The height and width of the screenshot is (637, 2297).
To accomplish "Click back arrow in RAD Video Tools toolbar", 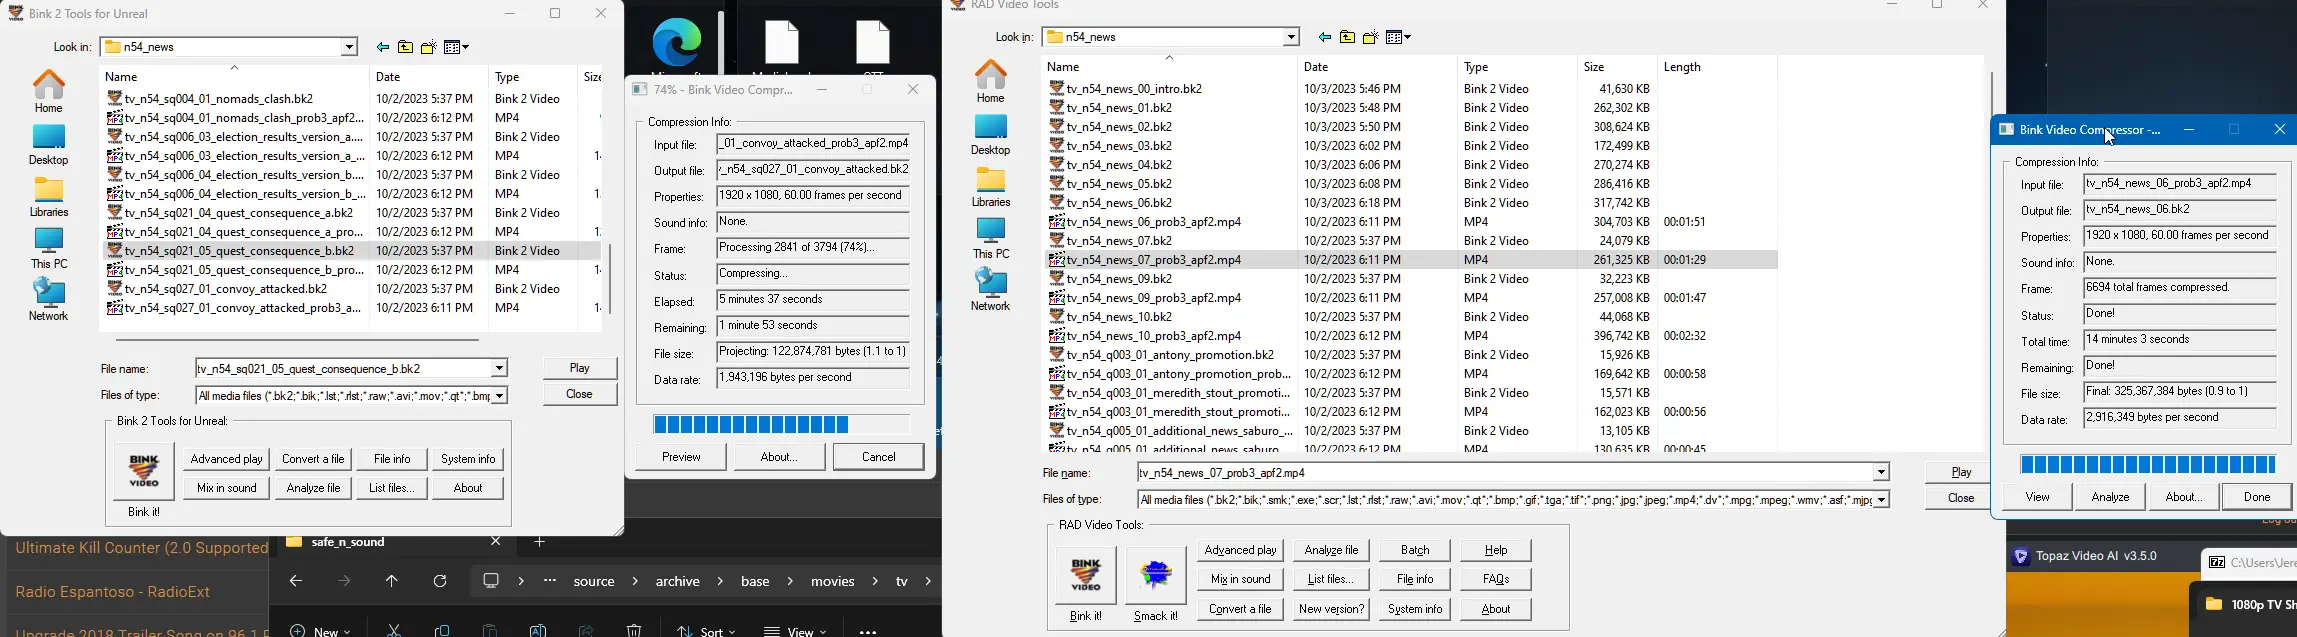I will (1324, 38).
